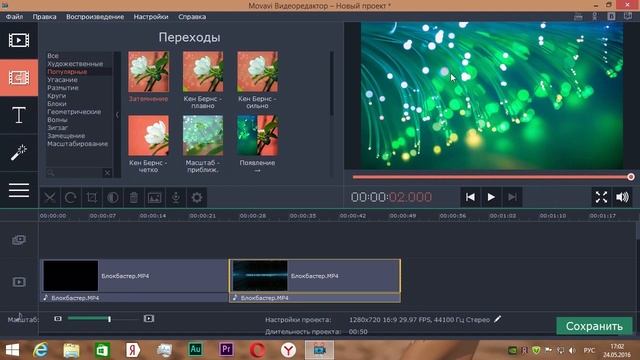Screen dimensions: 640x360
Task: Click the preview seek bar handle
Action: pos(631,177)
